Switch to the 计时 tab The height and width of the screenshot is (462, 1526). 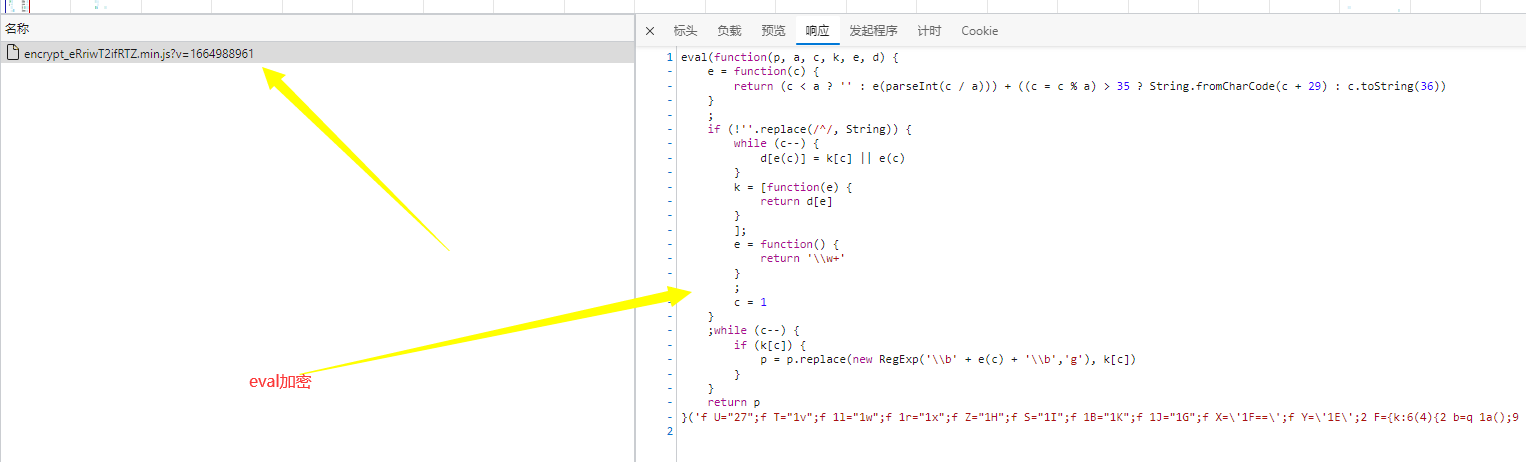pyautogui.click(x=929, y=31)
